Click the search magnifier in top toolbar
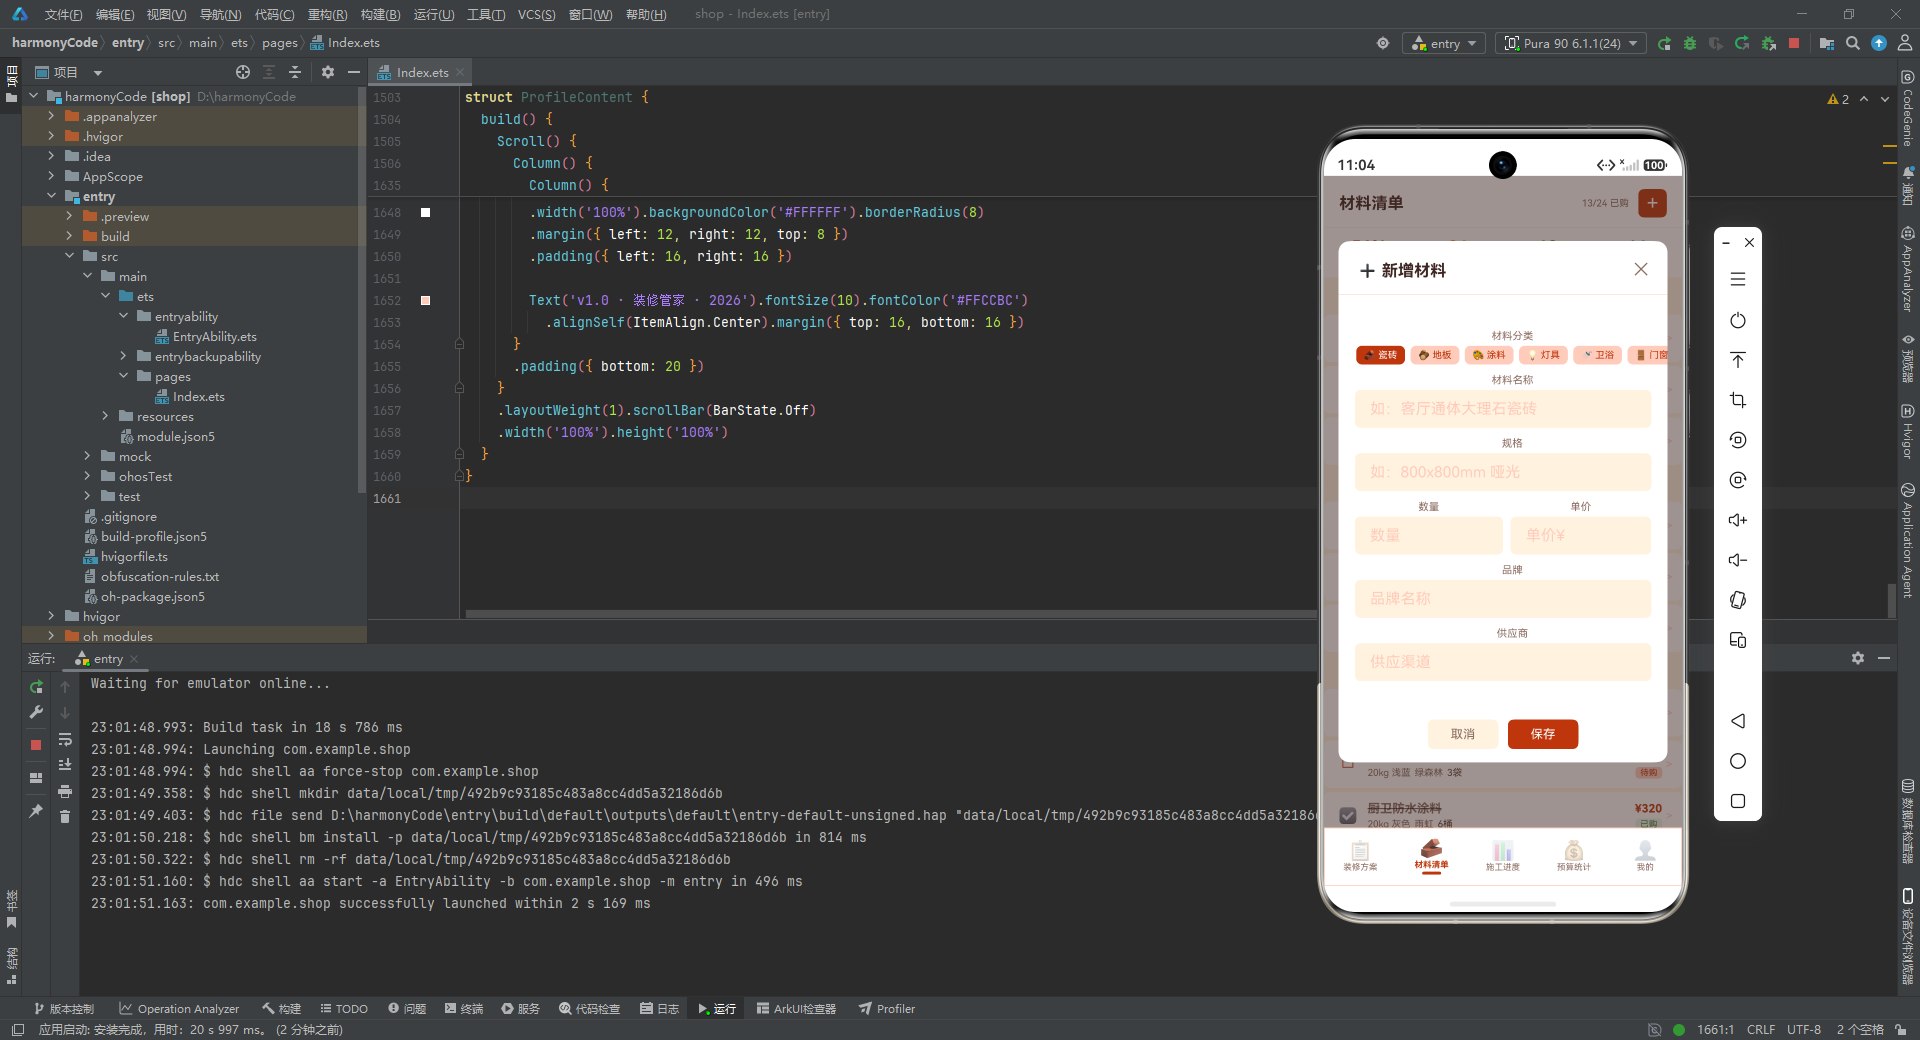 (1853, 43)
